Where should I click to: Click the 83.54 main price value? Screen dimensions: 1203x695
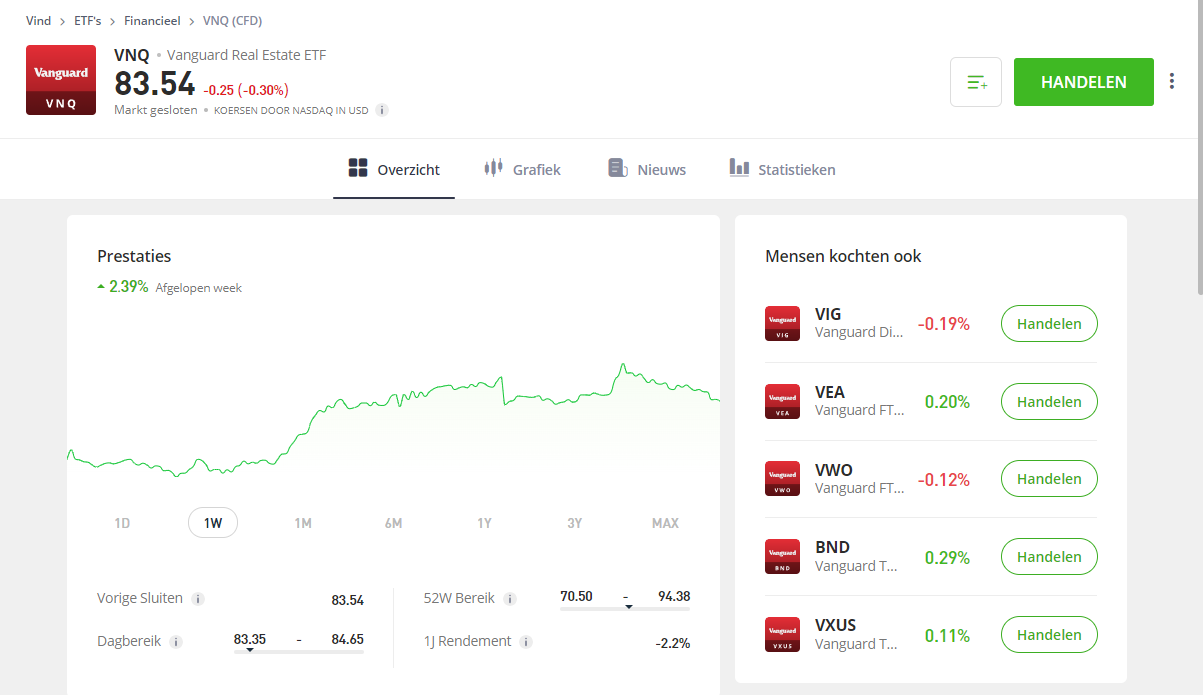[x=154, y=84]
